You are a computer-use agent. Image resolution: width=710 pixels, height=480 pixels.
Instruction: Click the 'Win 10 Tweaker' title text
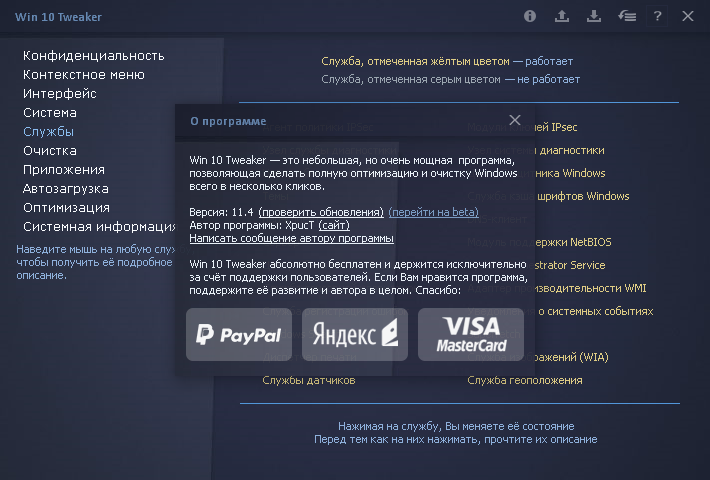tap(58, 17)
